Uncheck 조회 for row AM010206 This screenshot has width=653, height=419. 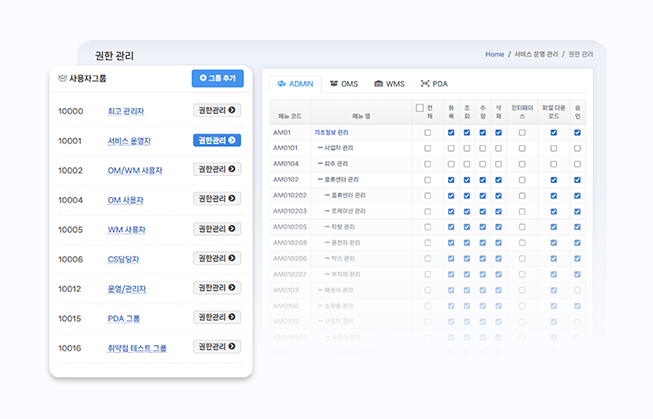coord(467,259)
